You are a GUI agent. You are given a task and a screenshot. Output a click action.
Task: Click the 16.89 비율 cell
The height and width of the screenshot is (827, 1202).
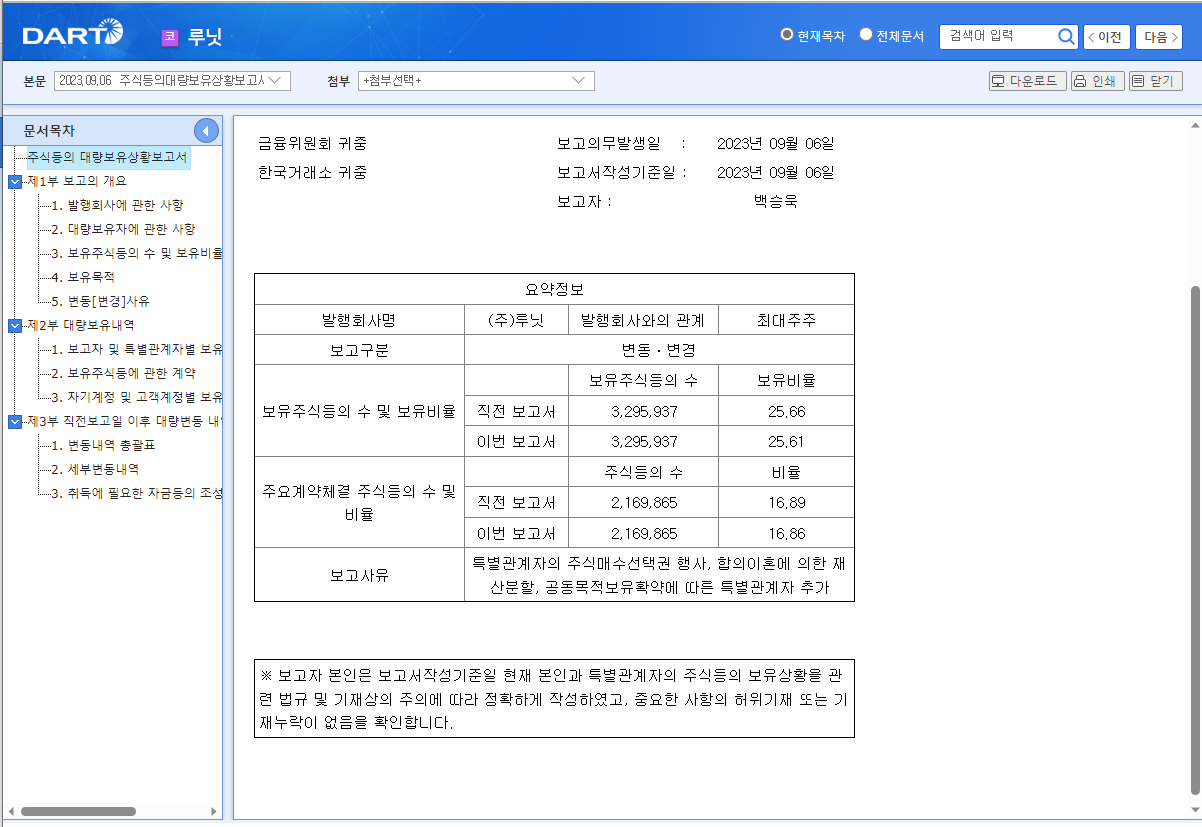[x=786, y=502]
